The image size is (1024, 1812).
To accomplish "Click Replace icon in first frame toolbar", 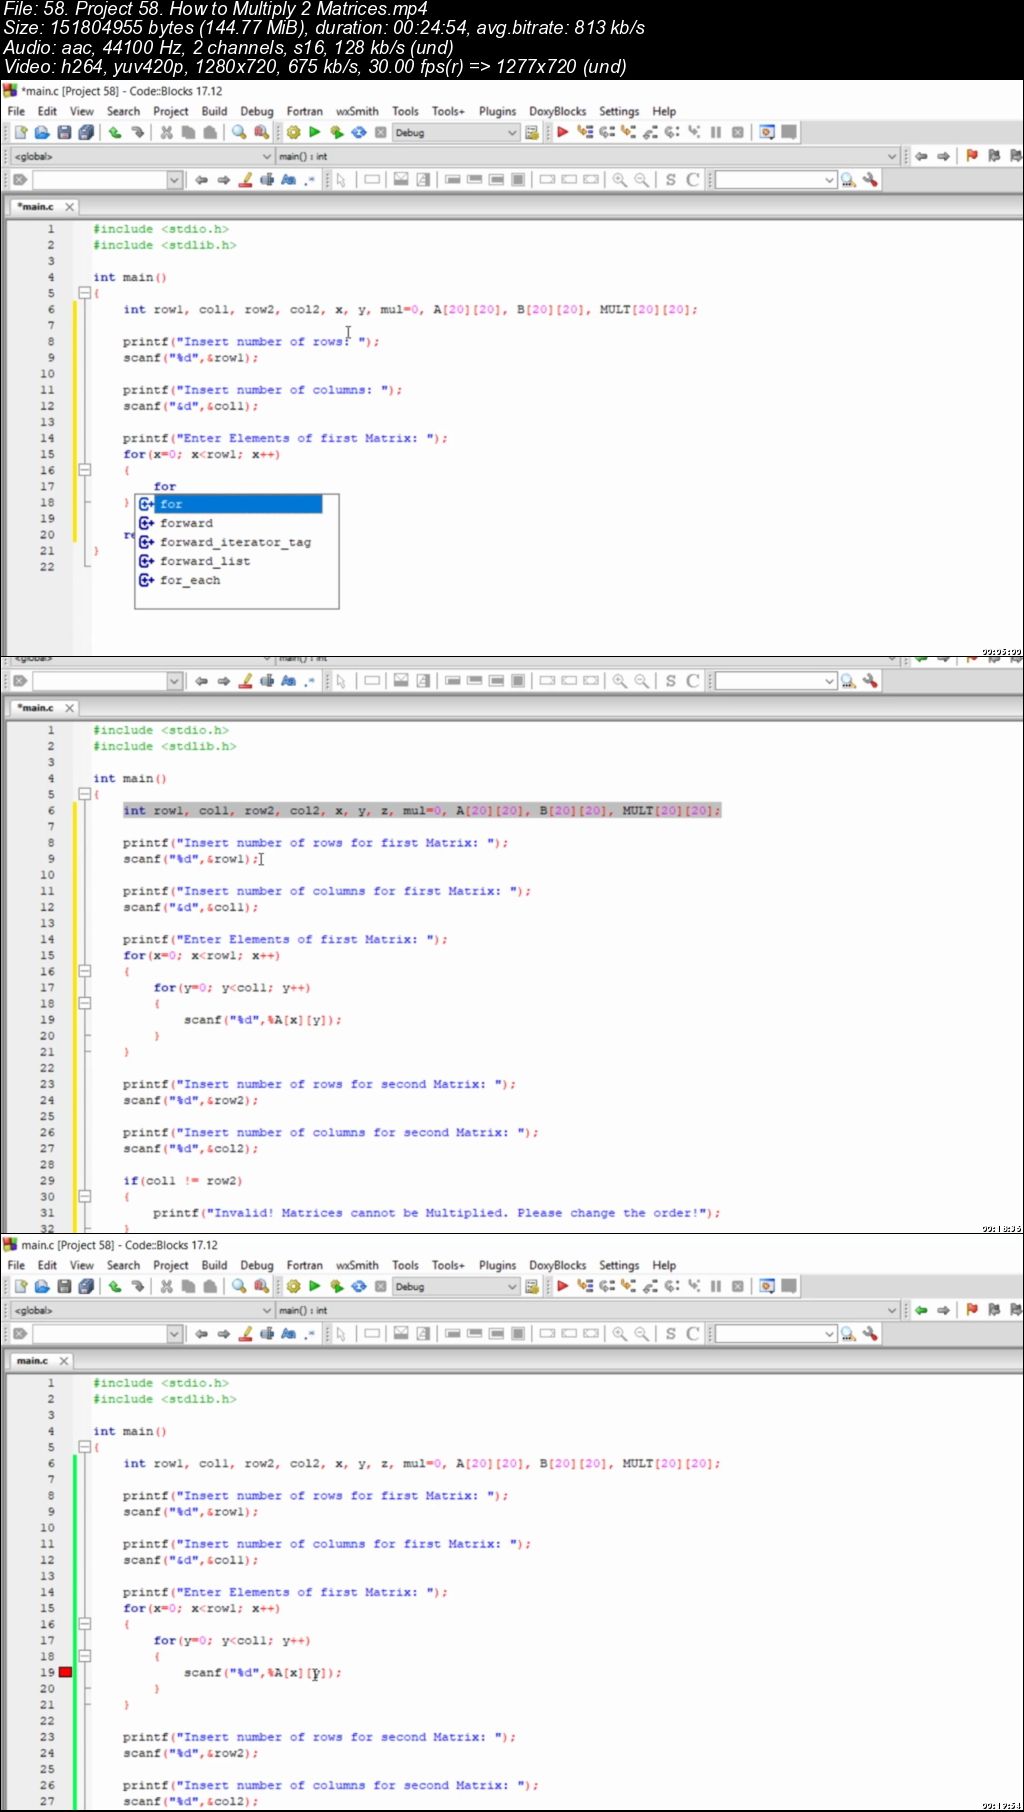I will click(261, 132).
